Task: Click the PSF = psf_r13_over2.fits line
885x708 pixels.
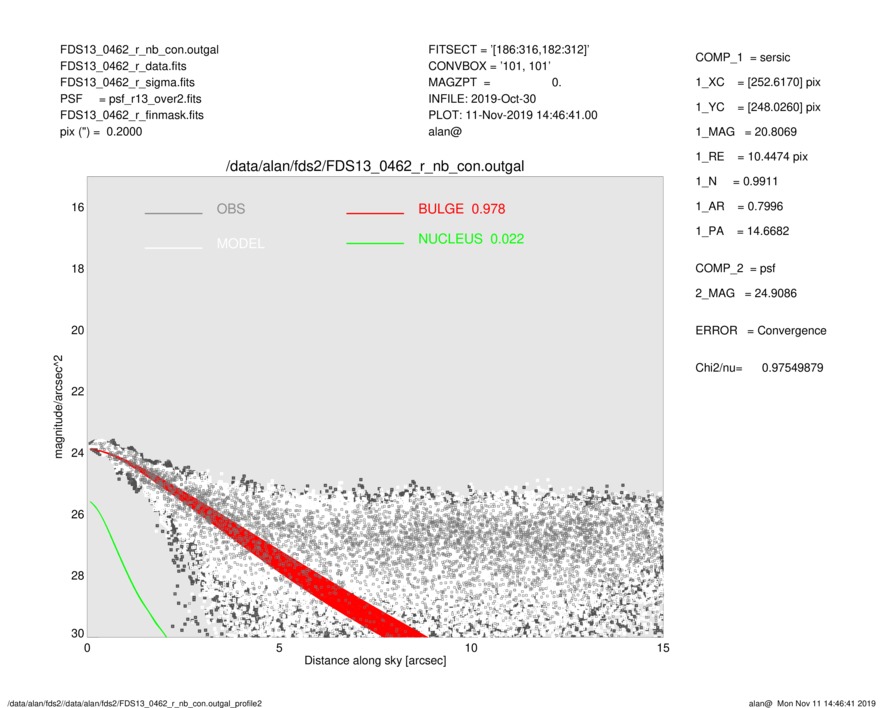Action: tap(130, 99)
